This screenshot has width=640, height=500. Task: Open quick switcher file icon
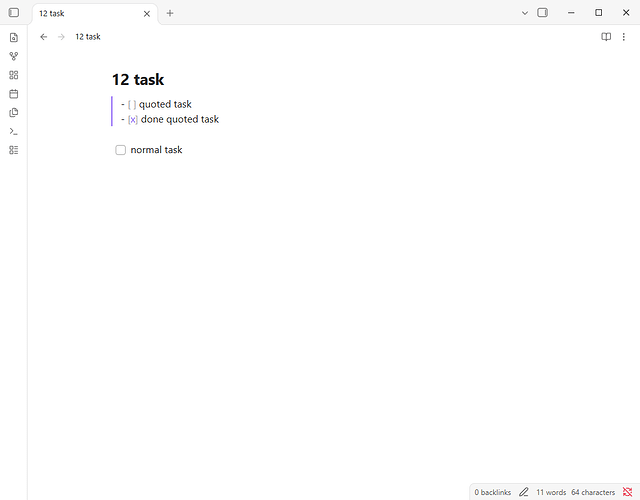[x=14, y=38]
